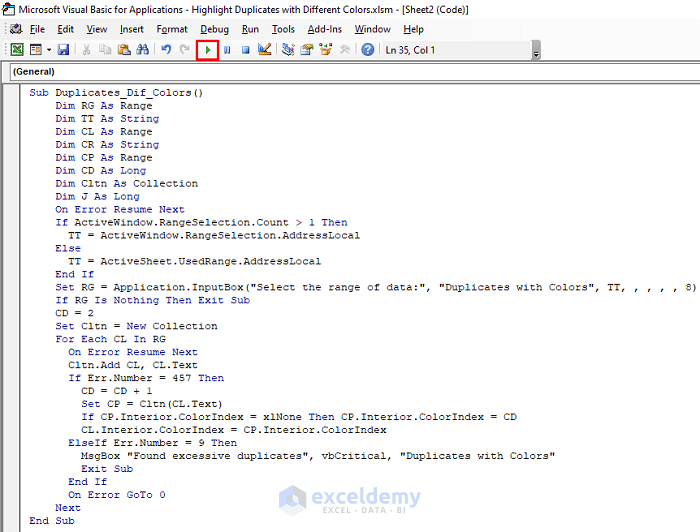Viewport: 700px width, 532px height.
Task: Click the Cut scissors icon
Action: click(x=87, y=50)
